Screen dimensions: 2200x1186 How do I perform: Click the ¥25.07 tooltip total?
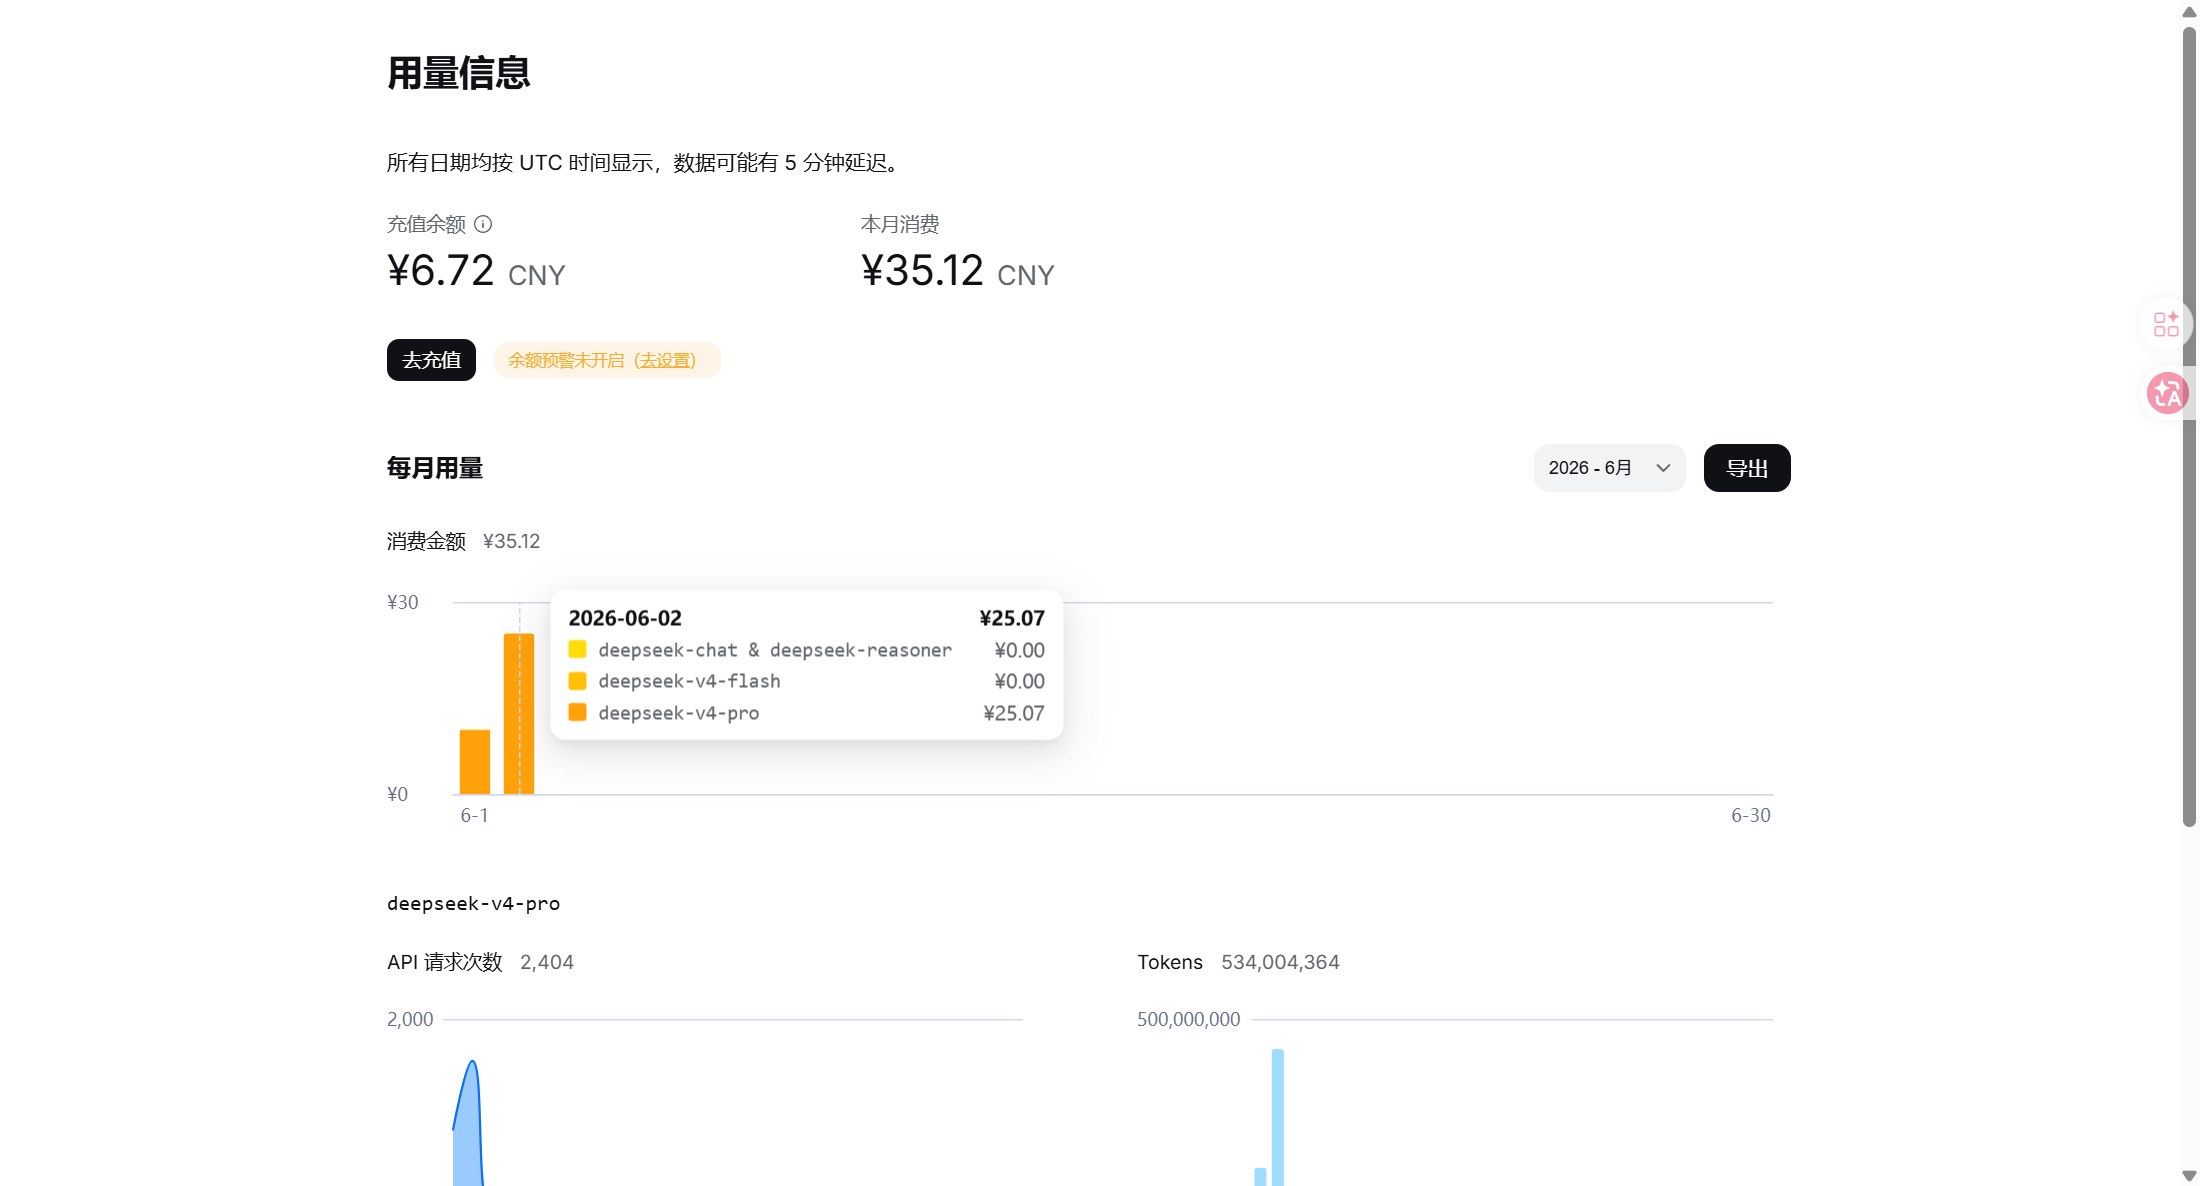pyautogui.click(x=1012, y=618)
